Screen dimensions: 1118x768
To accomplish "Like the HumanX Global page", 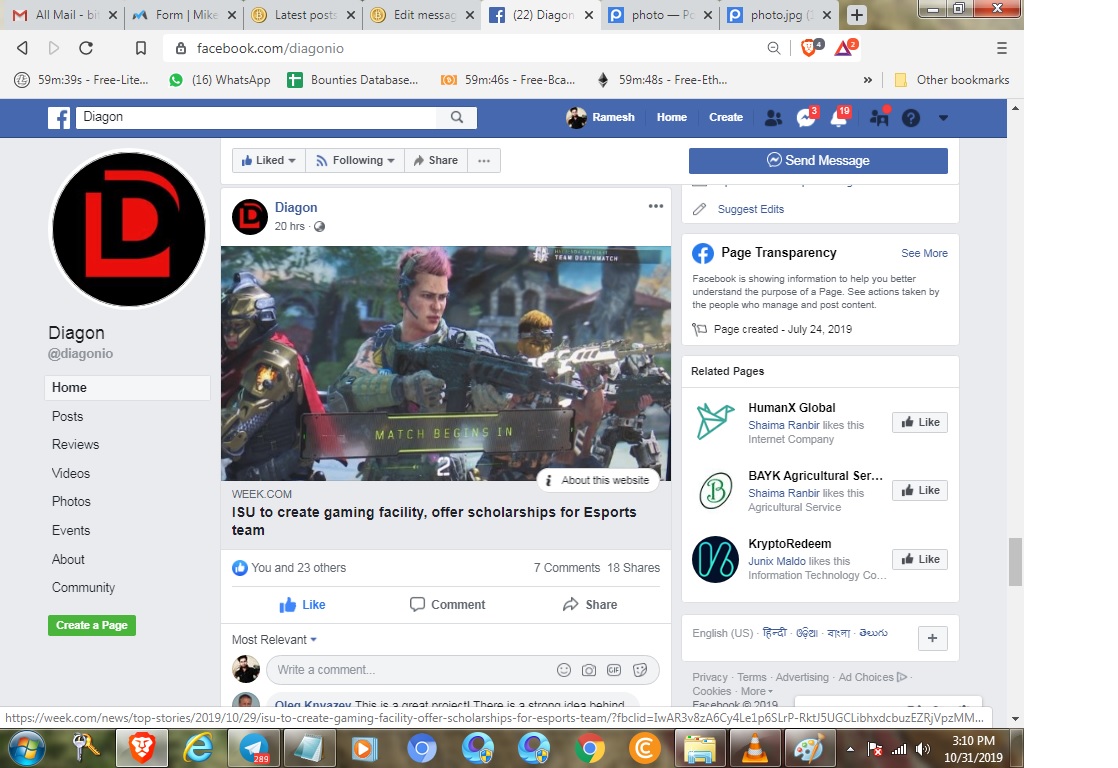I will [920, 422].
